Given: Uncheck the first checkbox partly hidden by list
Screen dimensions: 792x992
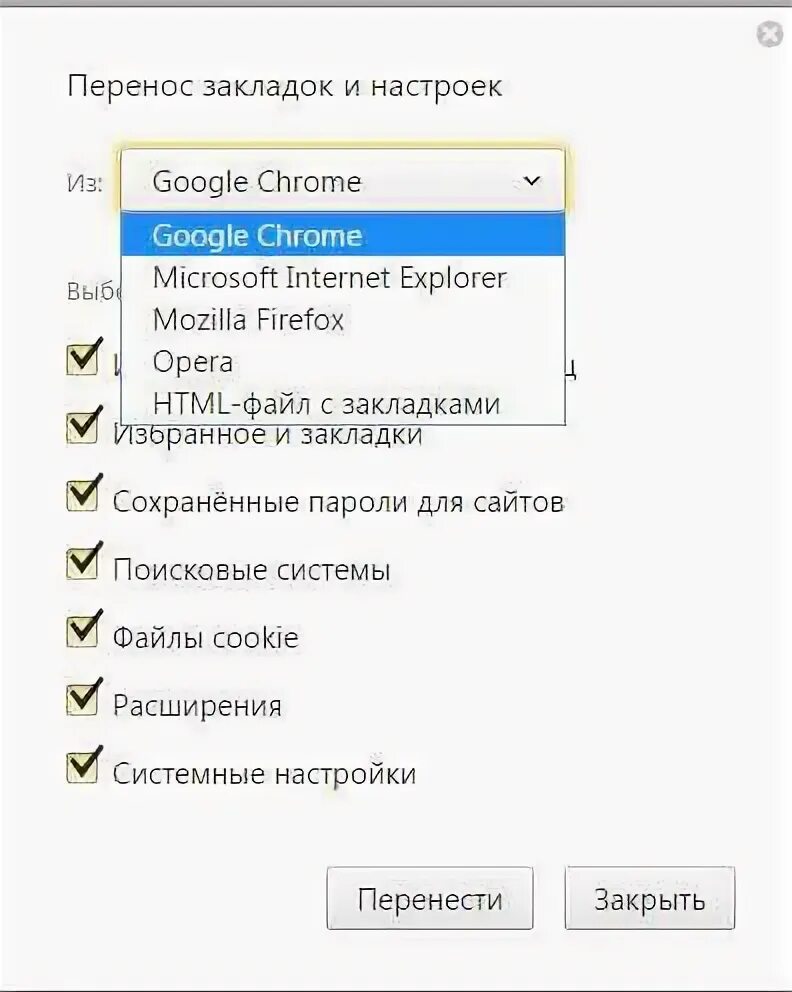Looking at the screenshot, I should click(82, 358).
